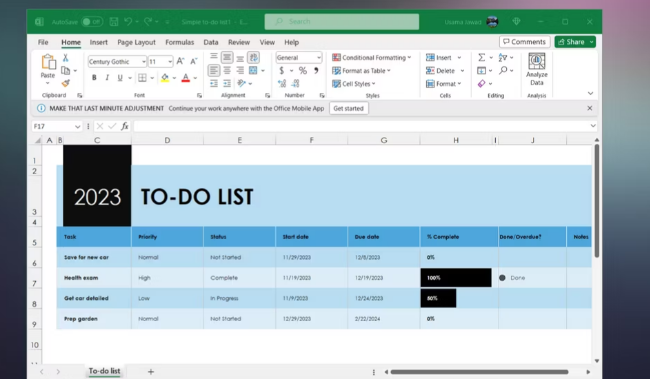This screenshot has height=379, width=650.
Task: Click the Sort & Filter icon
Action: (503, 58)
